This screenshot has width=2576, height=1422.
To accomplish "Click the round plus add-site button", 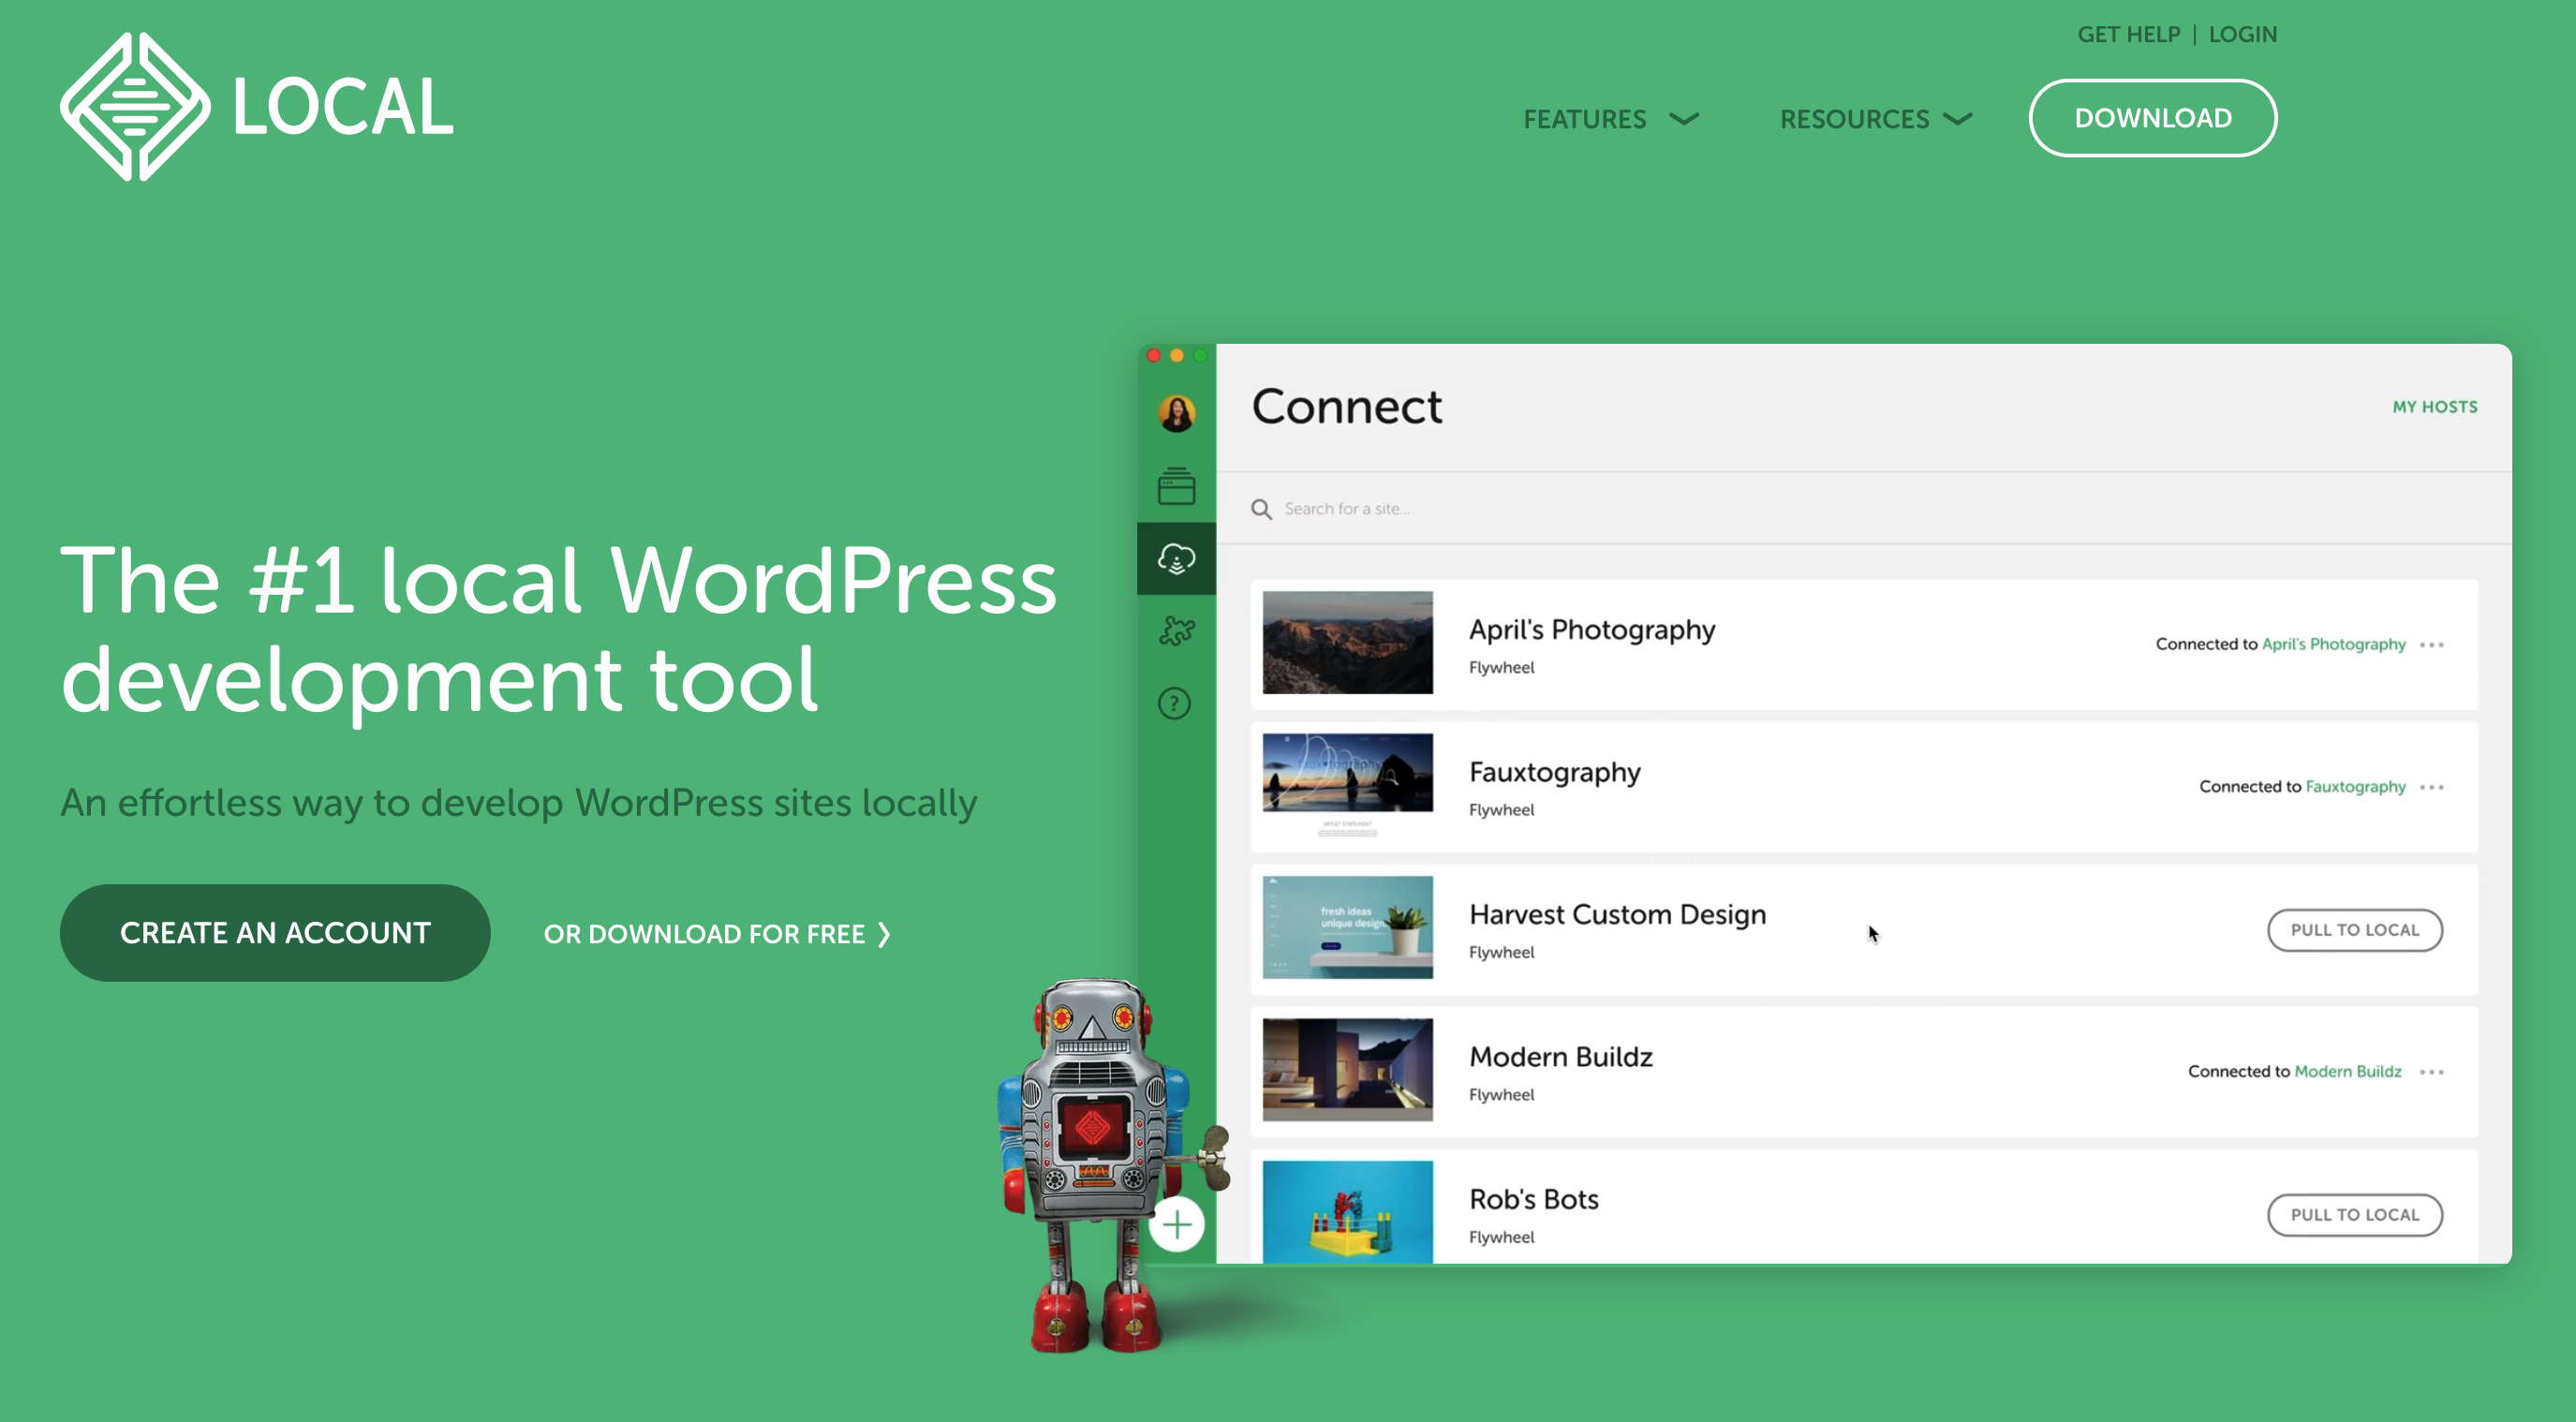I will click(1177, 1223).
